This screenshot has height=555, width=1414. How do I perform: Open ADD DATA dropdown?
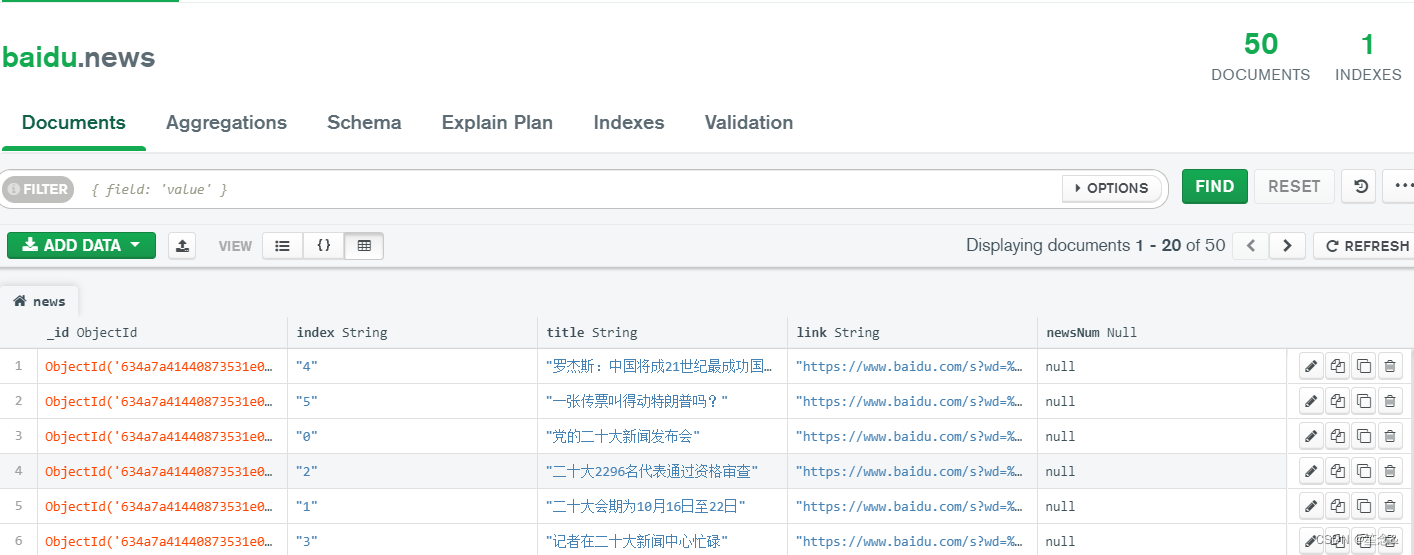81,245
